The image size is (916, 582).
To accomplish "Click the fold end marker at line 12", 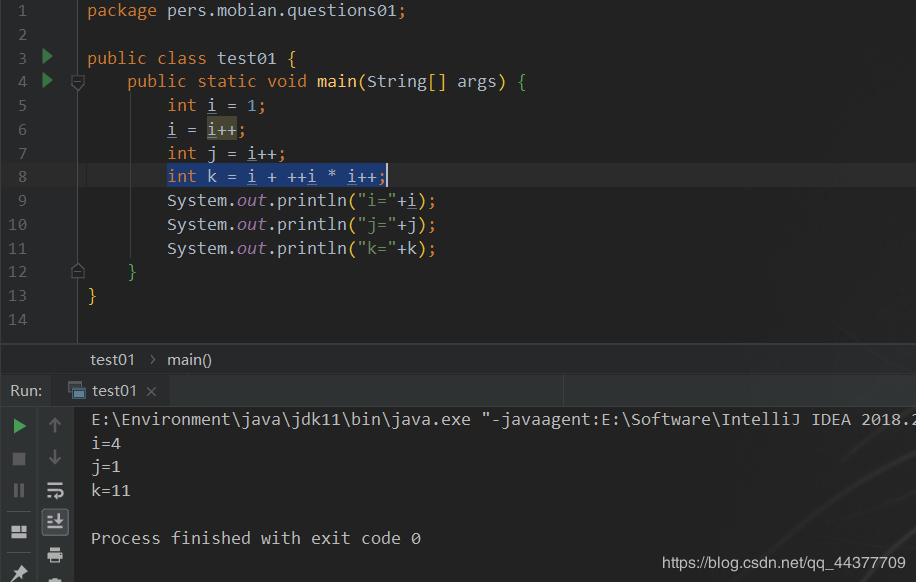I will coord(78,271).
